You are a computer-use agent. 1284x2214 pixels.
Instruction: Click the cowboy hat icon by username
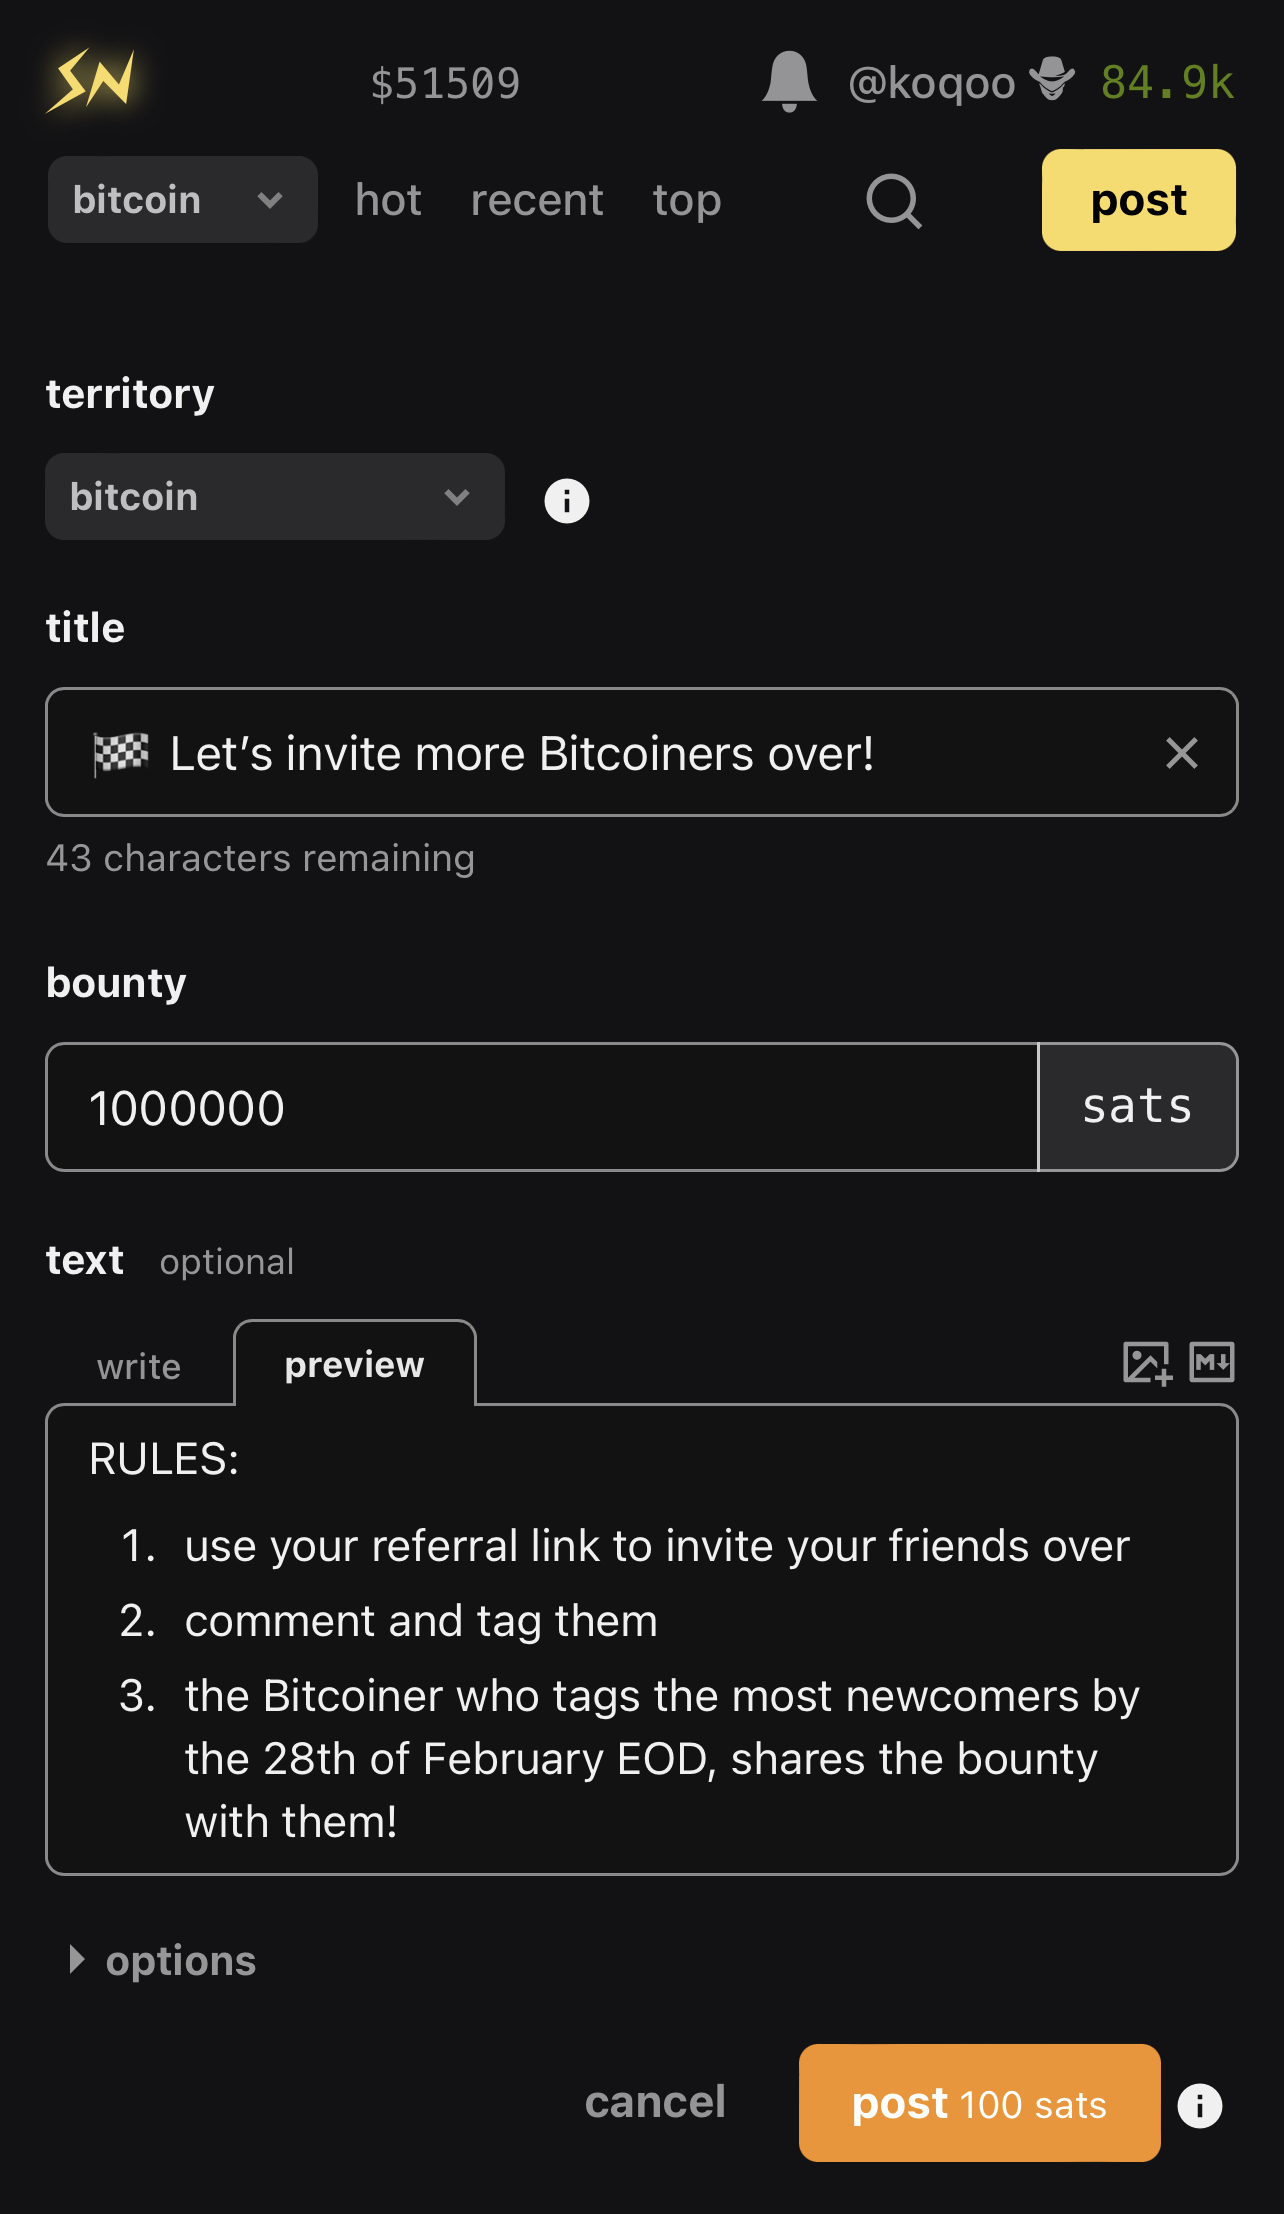click(x=1052, y=80)
